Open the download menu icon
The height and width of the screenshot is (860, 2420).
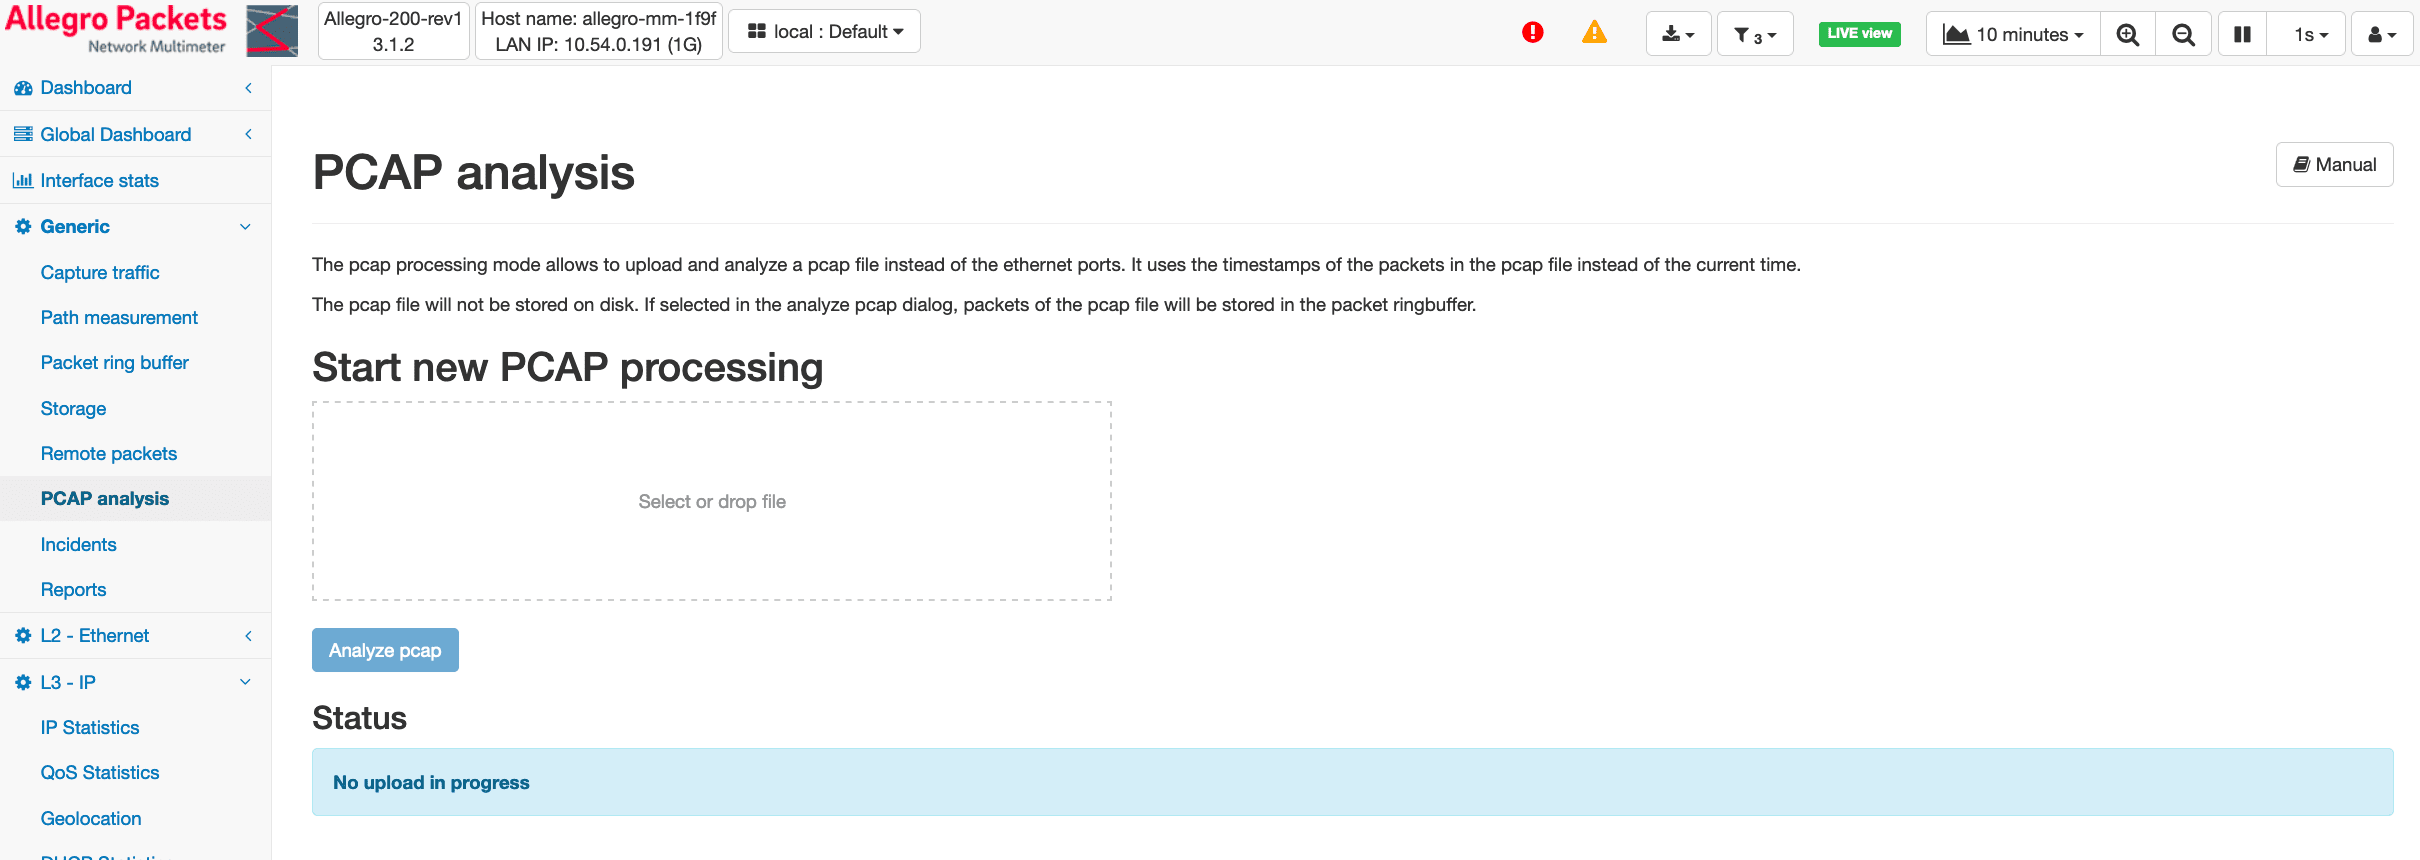pyautogui.click(x=1678, y=34)
